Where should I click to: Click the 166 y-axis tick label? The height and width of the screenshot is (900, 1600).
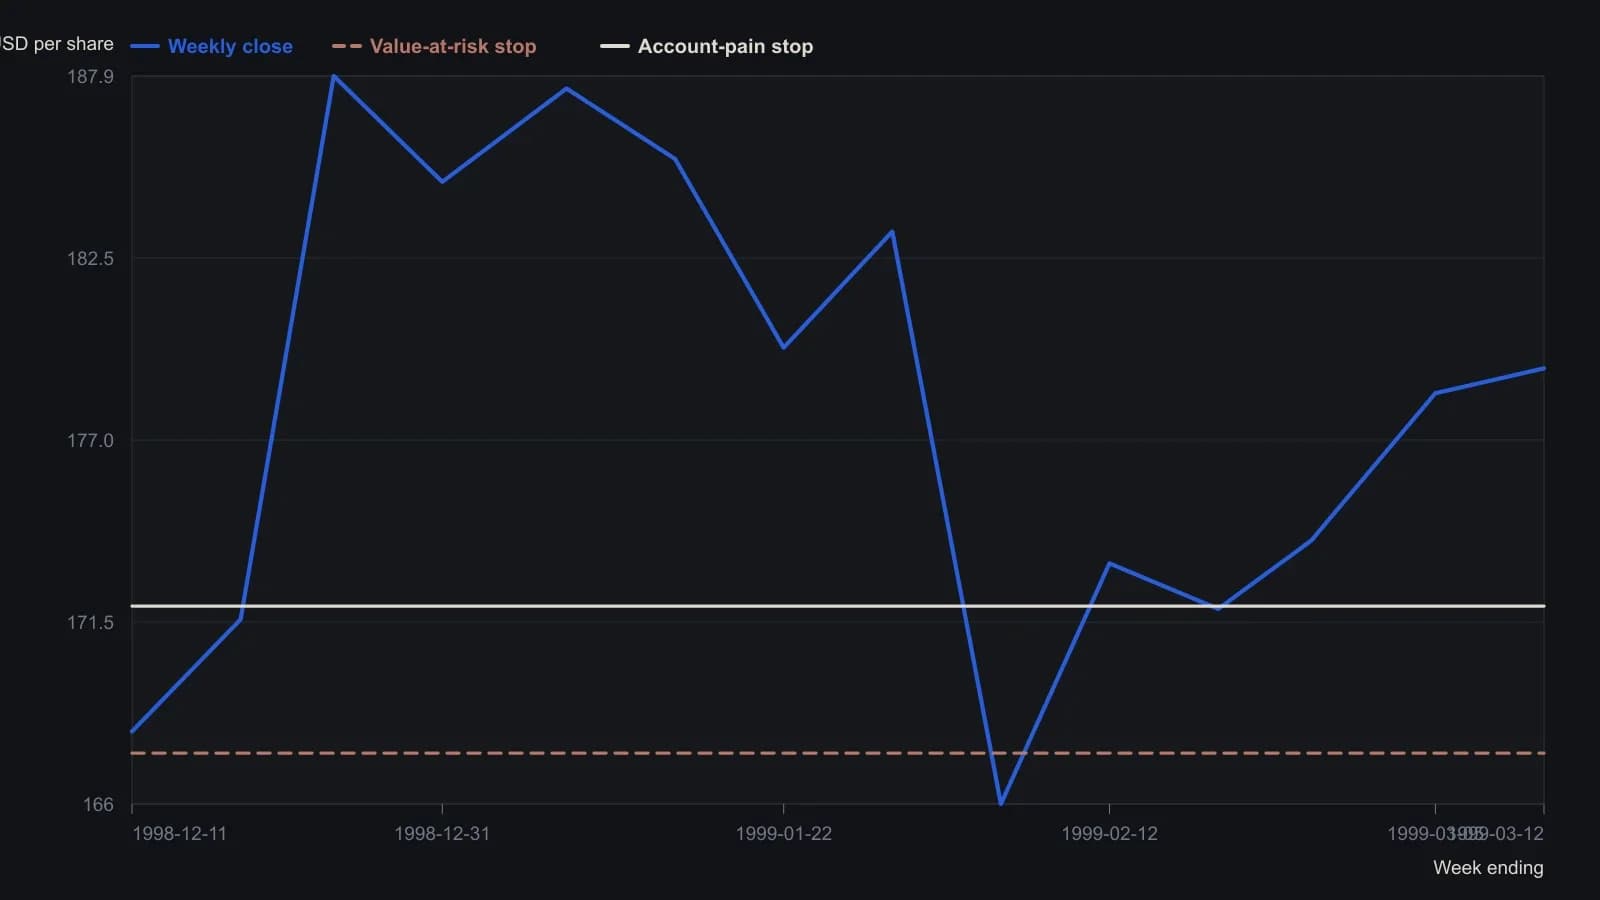tap(98, 805)
